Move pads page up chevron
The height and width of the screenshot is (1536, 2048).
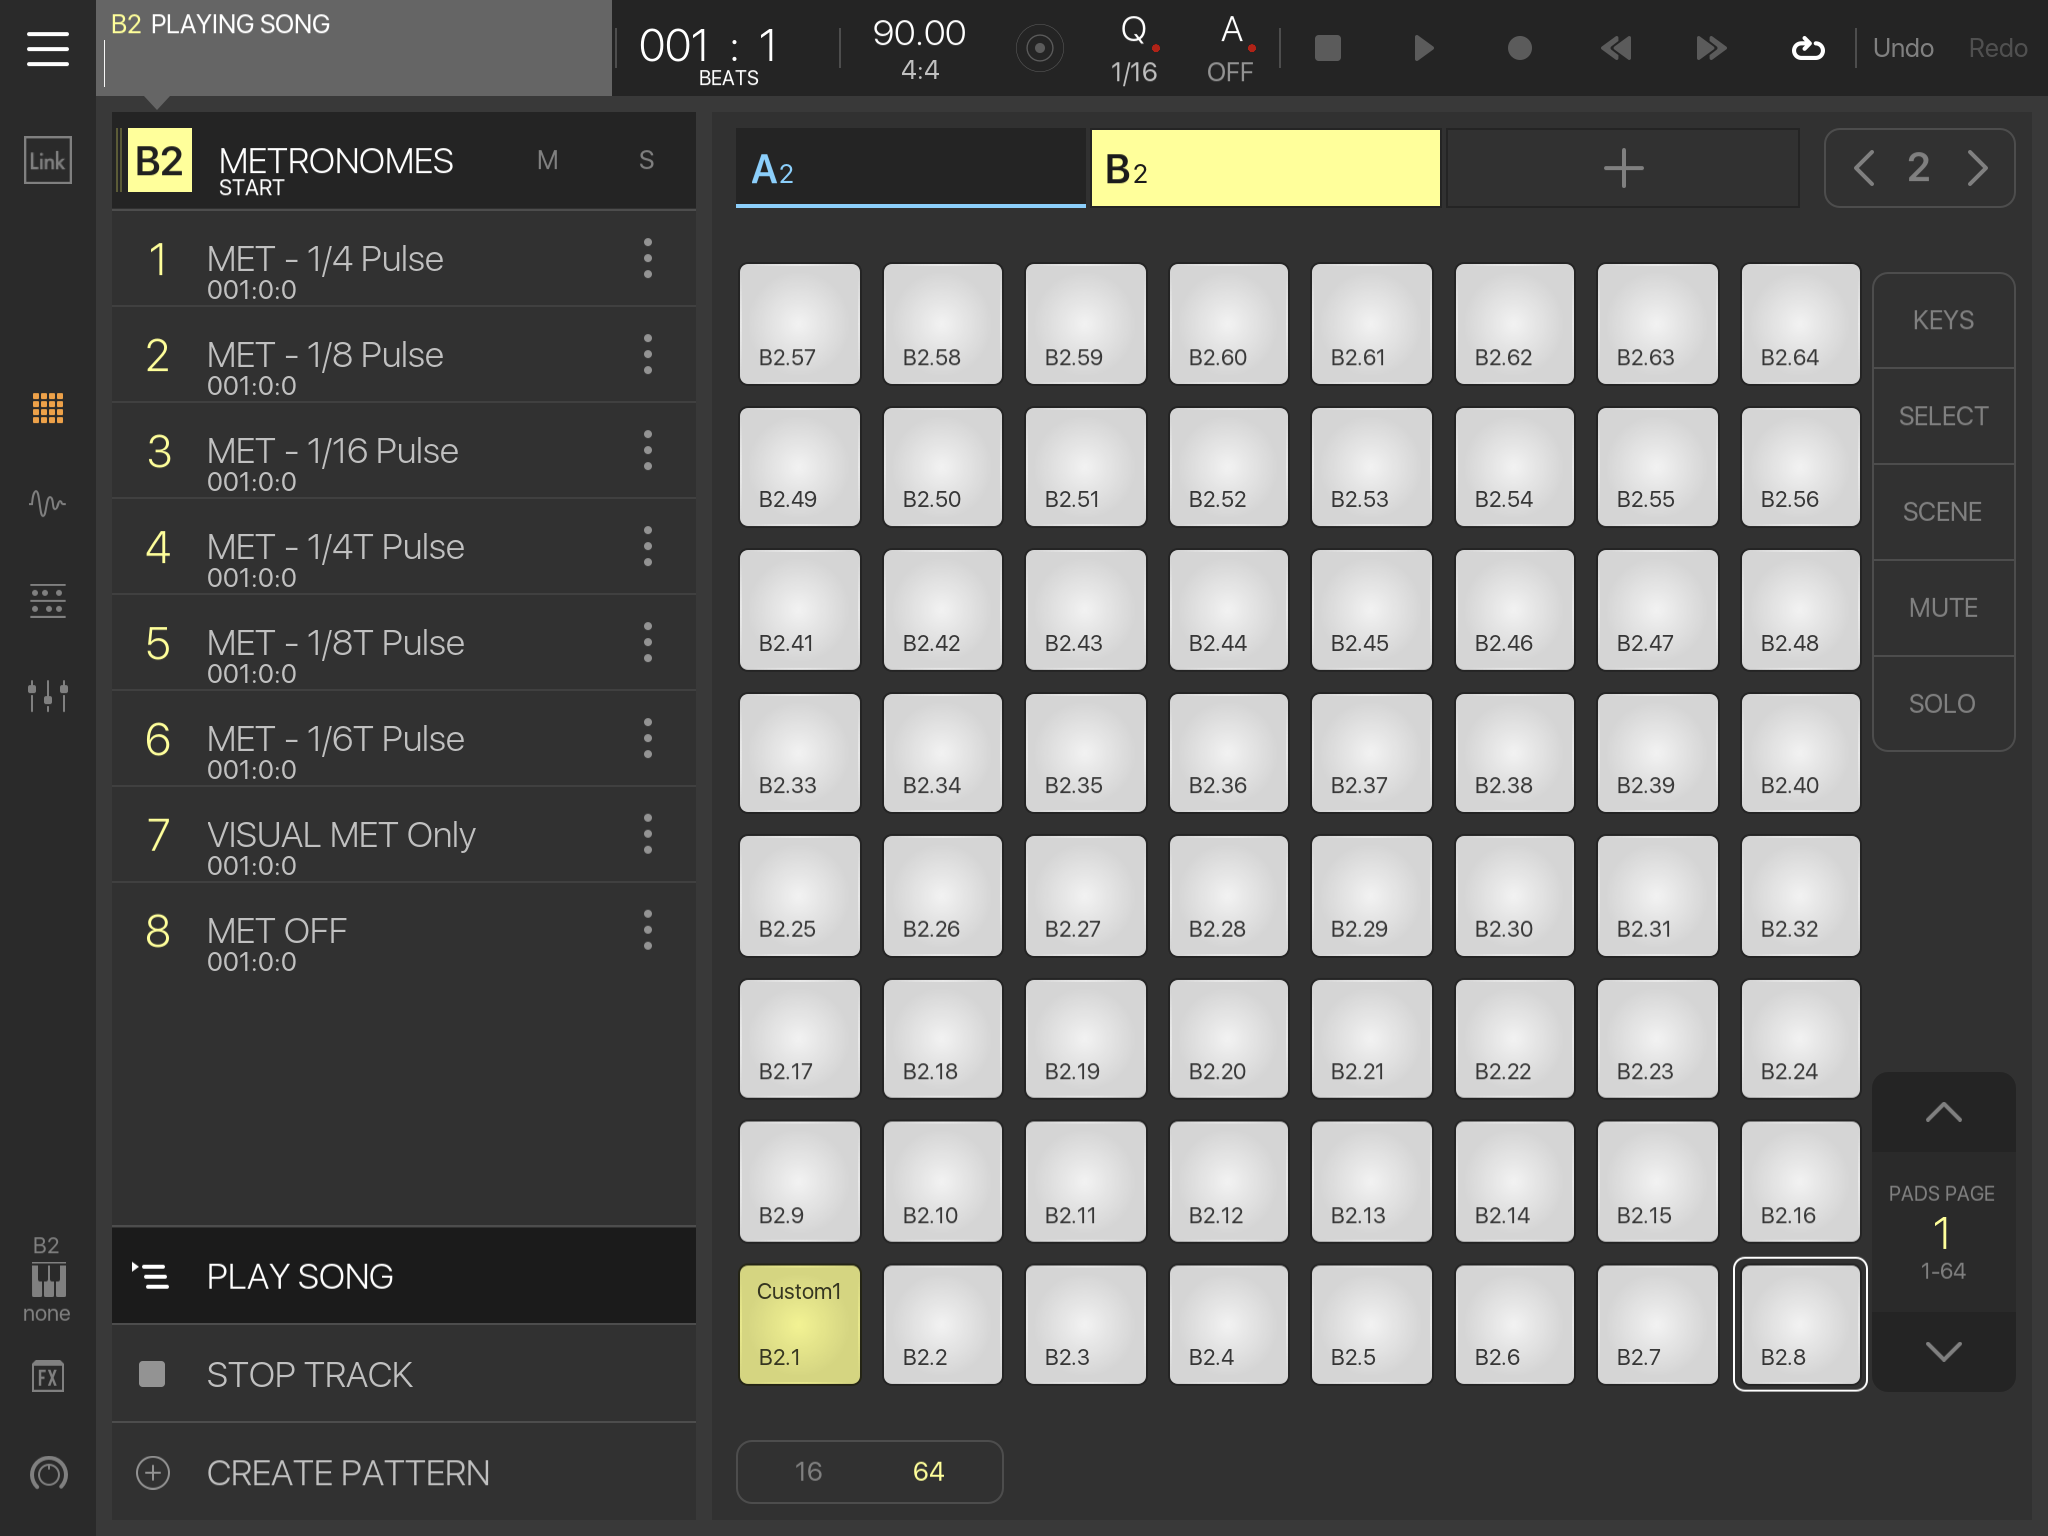[x=1943, y=1112]
